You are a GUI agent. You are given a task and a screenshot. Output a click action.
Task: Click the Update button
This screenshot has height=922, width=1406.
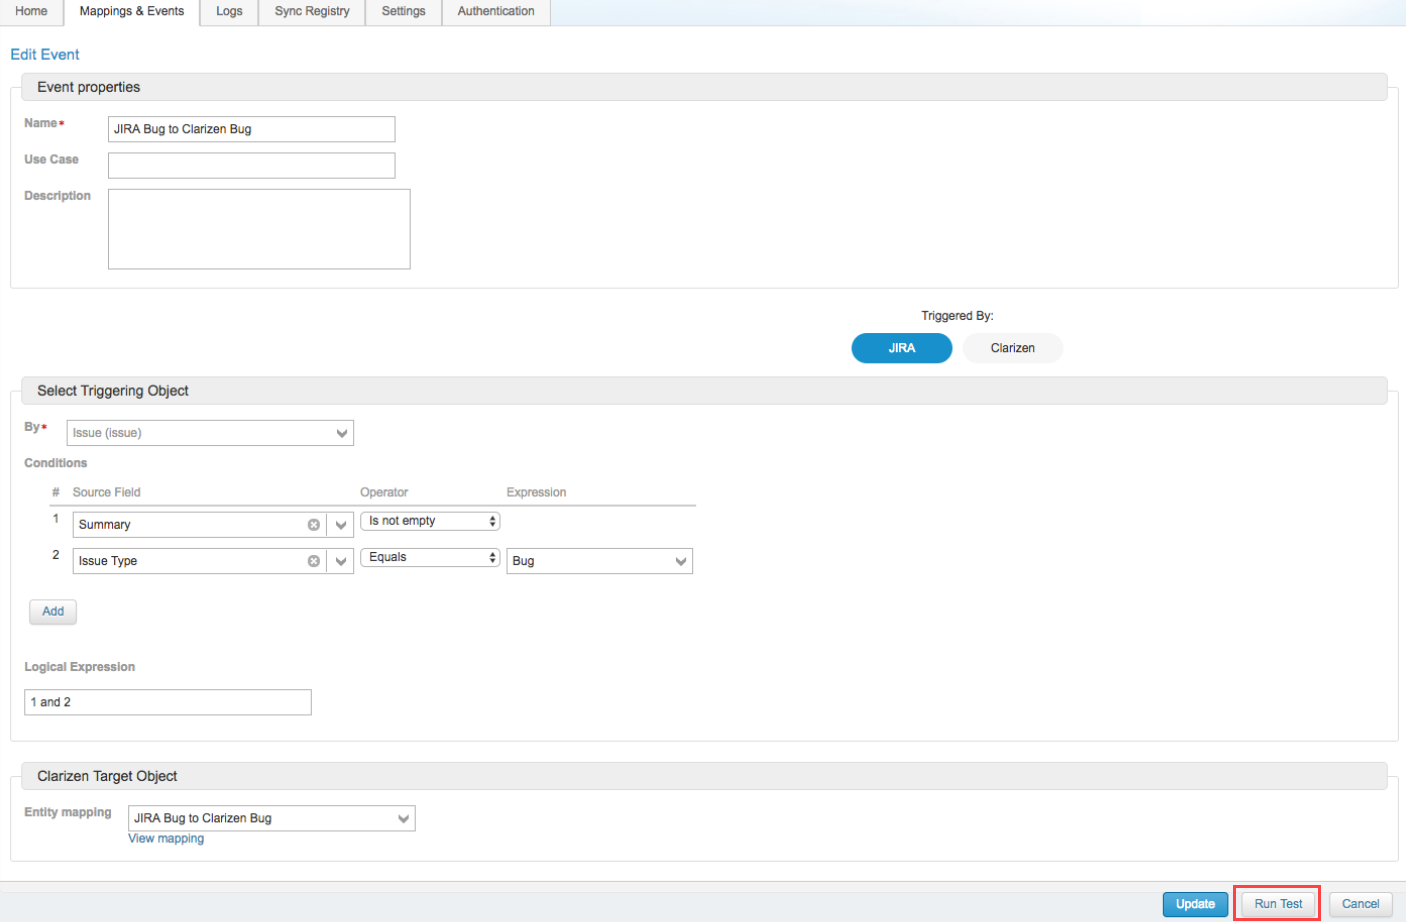[1195, 904]
